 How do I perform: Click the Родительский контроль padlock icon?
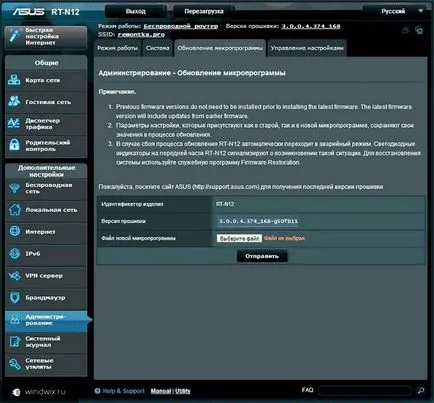(14, 145)
